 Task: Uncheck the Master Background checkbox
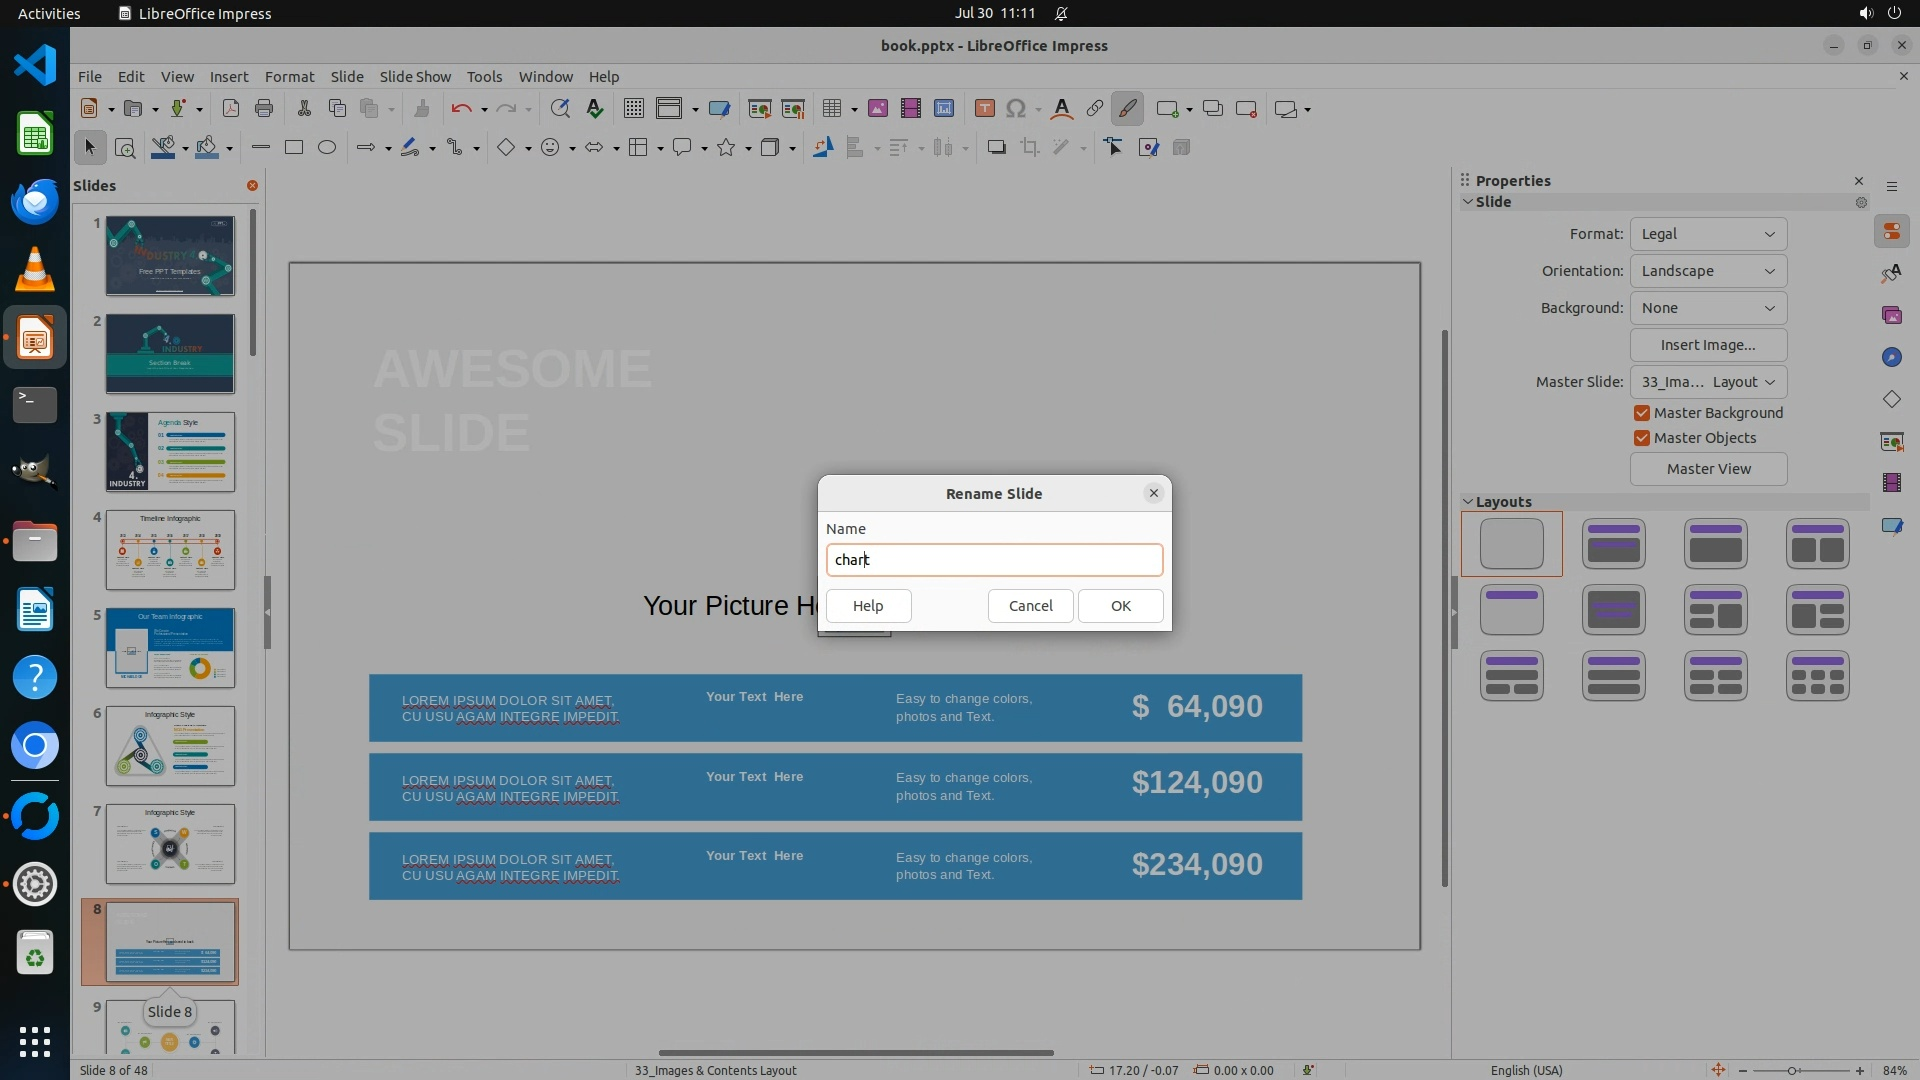(1642, 413)
